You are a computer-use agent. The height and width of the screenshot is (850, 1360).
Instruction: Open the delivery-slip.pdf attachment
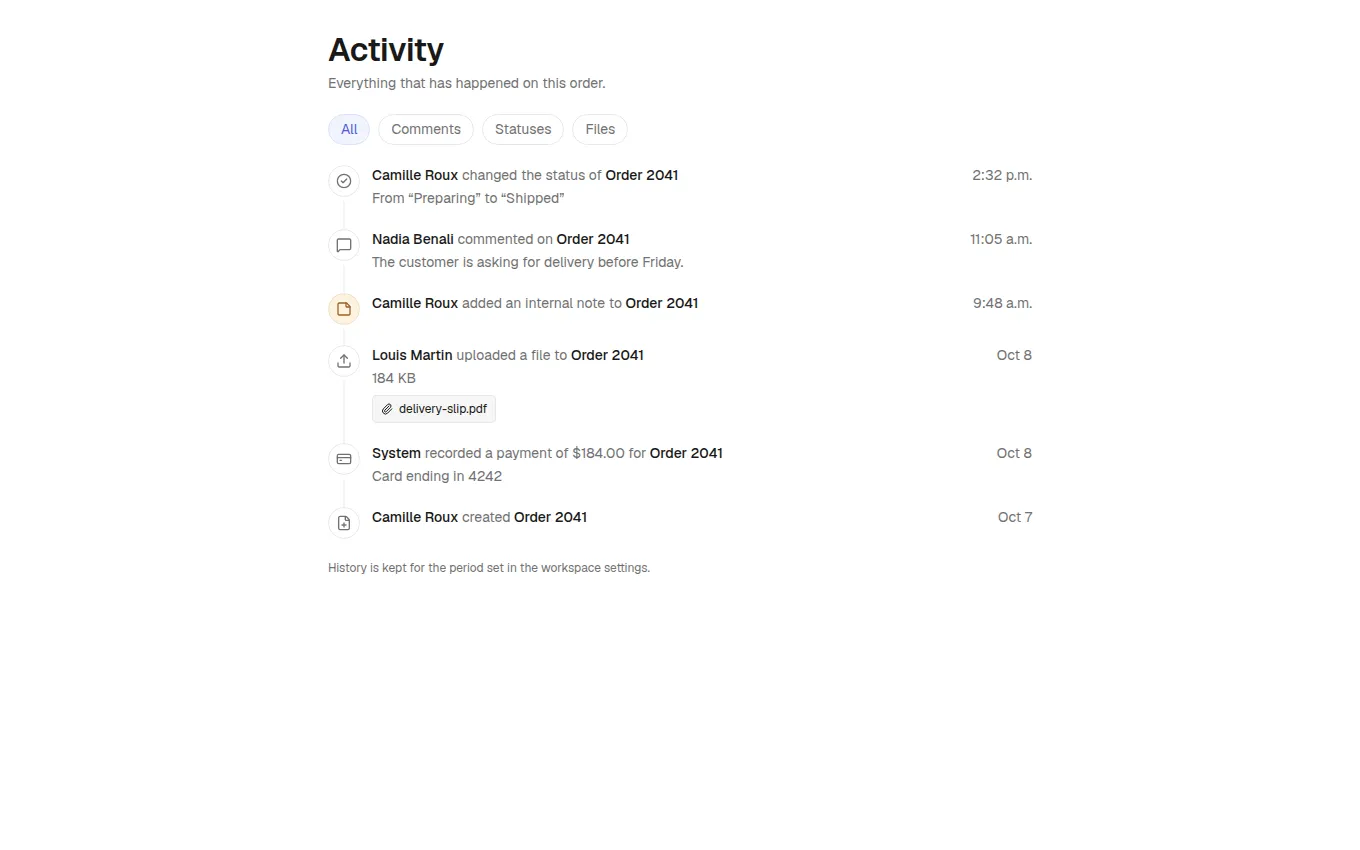pyautogui.click(x=434, y=409)
